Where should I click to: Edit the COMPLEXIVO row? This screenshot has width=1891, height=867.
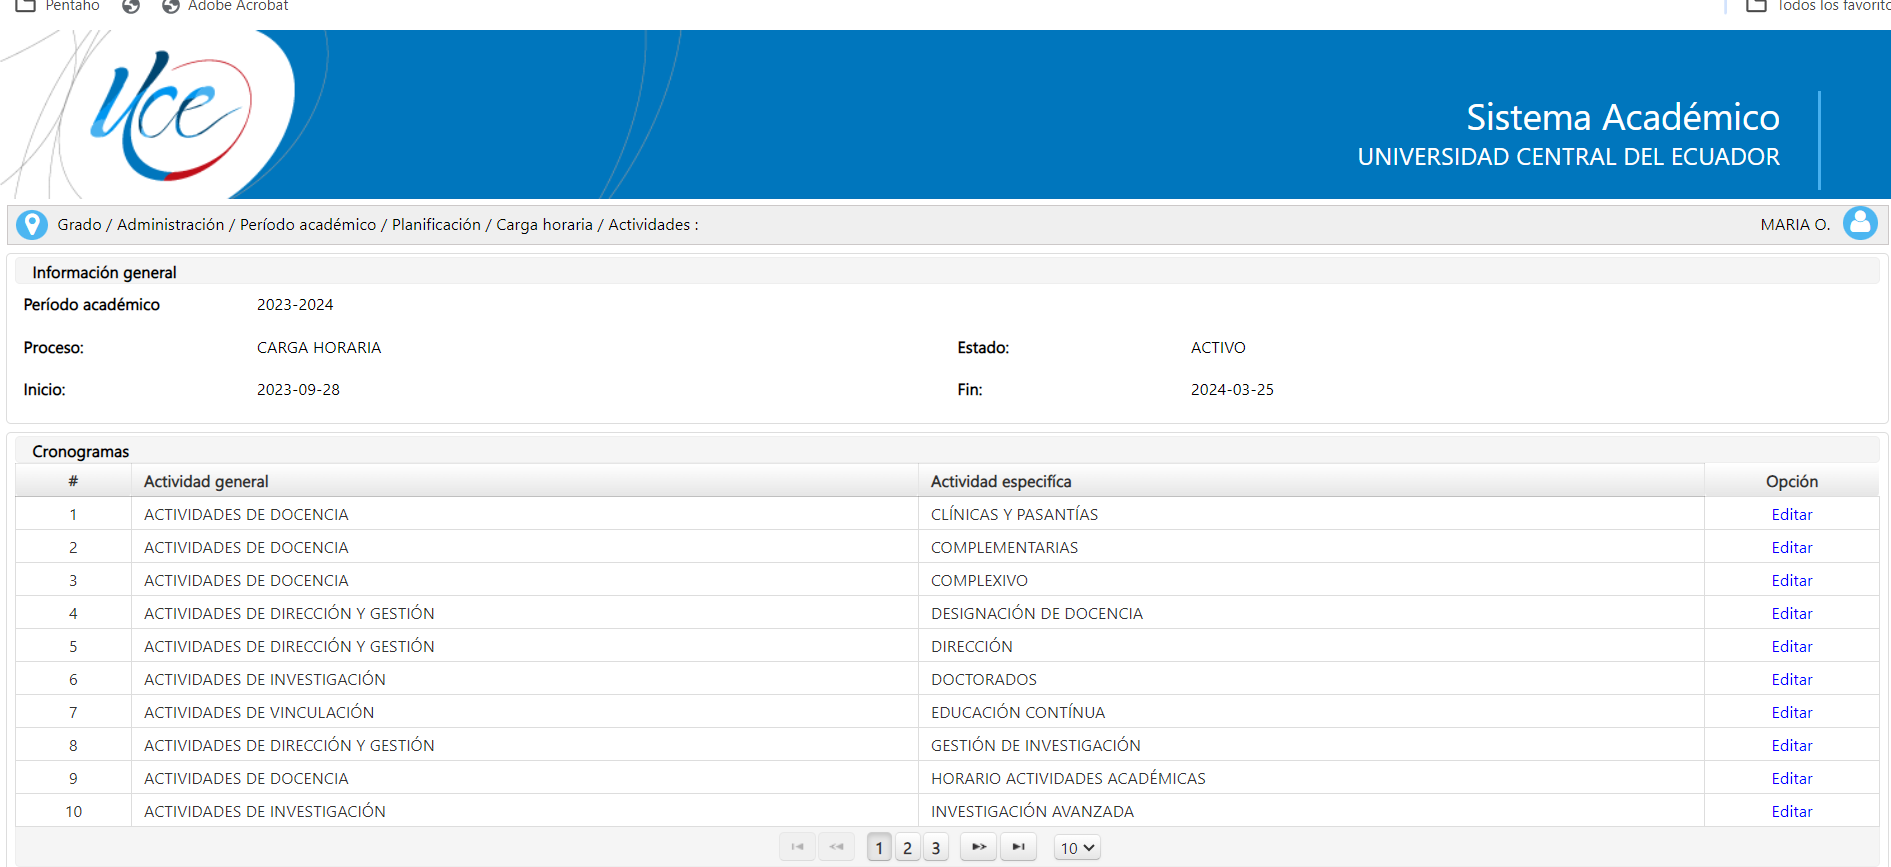(1791, 580)
